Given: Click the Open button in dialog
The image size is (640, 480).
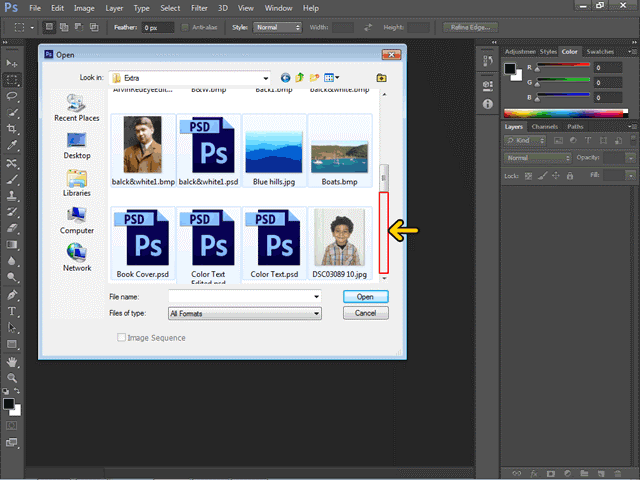Looking at the screenshot, I should (365, 297).
